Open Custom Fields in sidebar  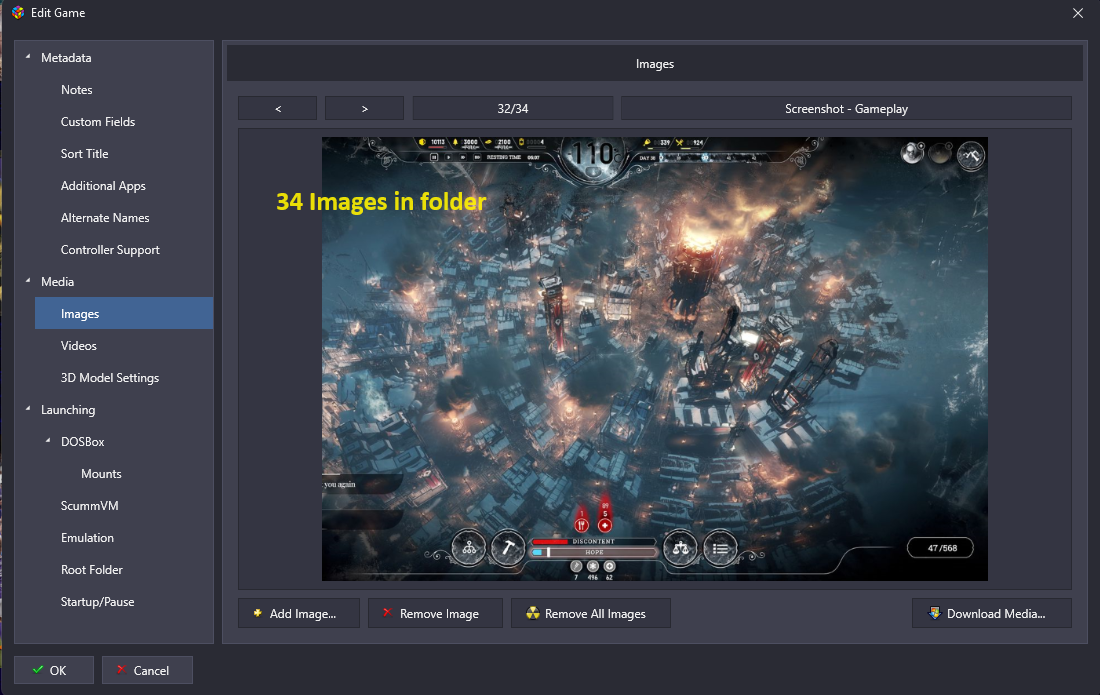click(x=98, y=122)
